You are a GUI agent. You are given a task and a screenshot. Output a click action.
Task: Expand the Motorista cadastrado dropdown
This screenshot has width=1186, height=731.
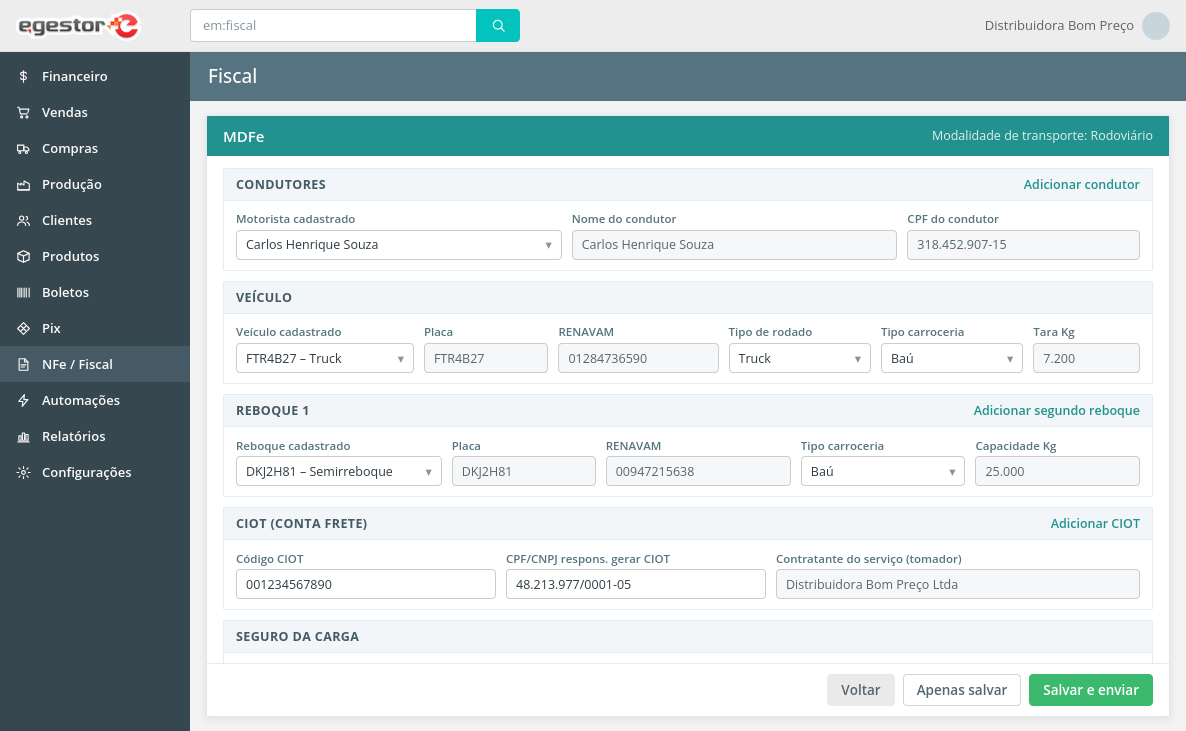point(399,245)
